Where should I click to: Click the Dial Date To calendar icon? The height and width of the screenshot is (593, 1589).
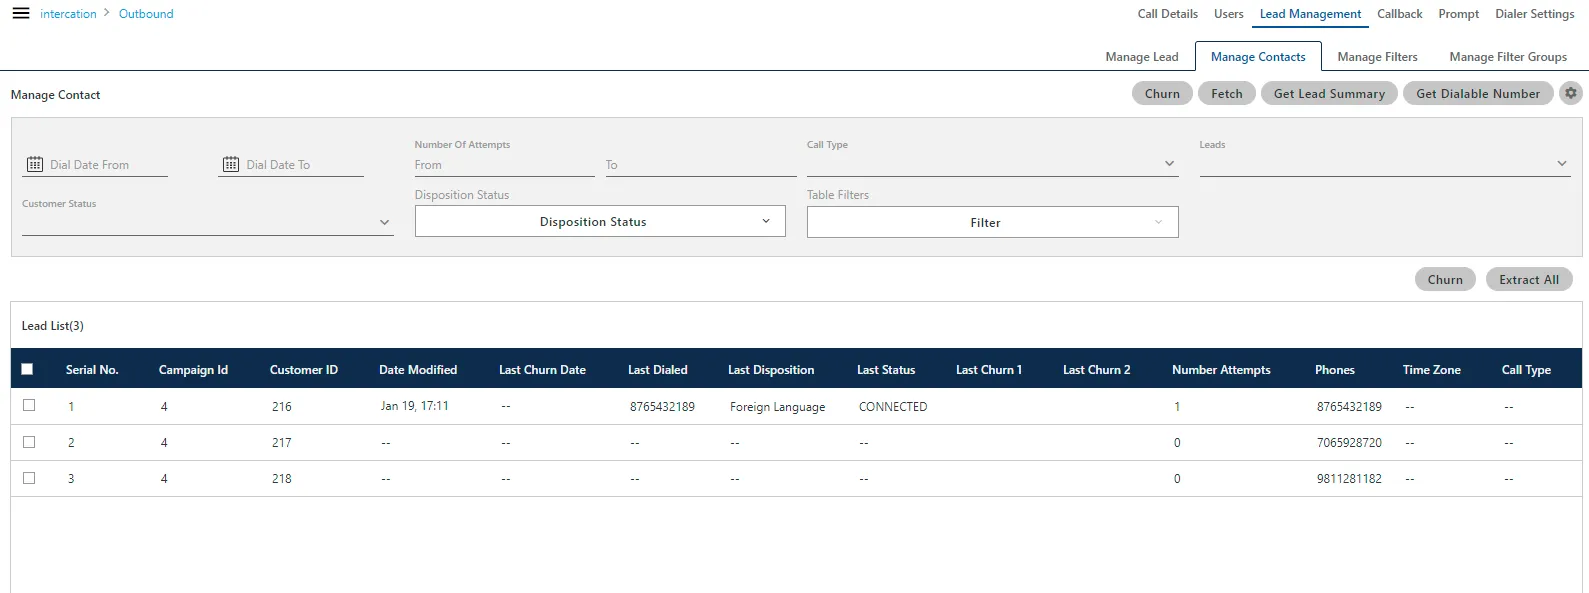(x=231, y=164)
